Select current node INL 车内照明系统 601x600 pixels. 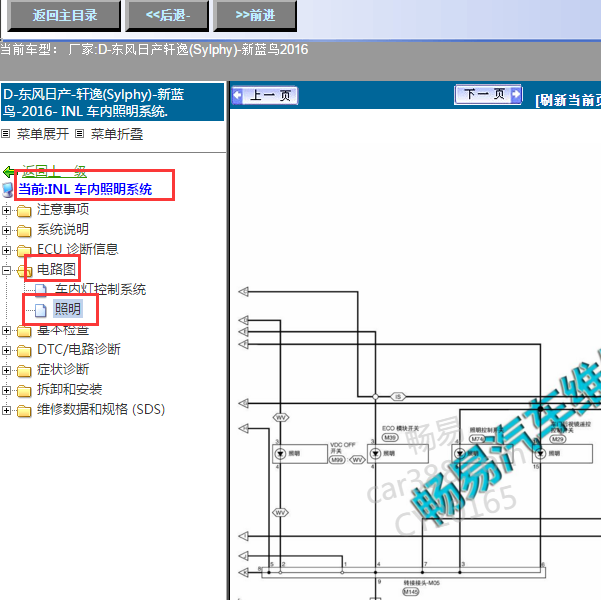(85, 189)
